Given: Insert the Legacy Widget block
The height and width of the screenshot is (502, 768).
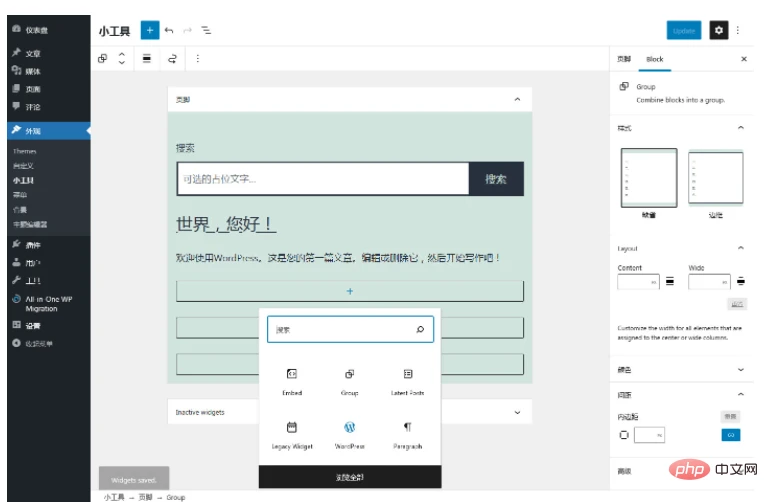Looking at the screenshot, I should tap(292, 435).
